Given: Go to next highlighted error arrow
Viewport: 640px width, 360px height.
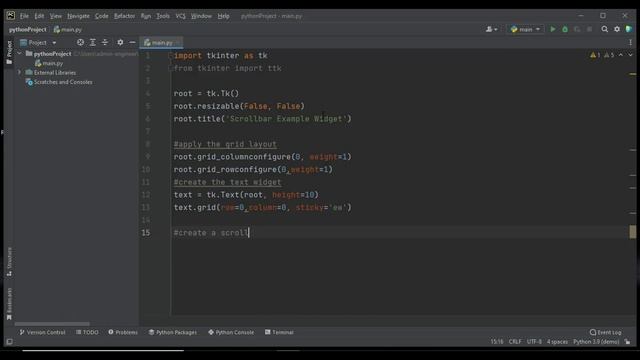Looking at the screenshot, I should pyautogui.click(x=630, y=55).
